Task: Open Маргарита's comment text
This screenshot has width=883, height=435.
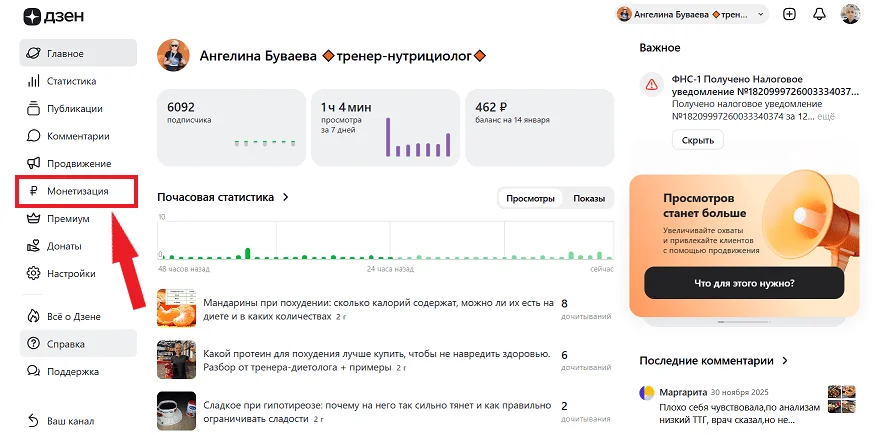Action: coord(739,414)
